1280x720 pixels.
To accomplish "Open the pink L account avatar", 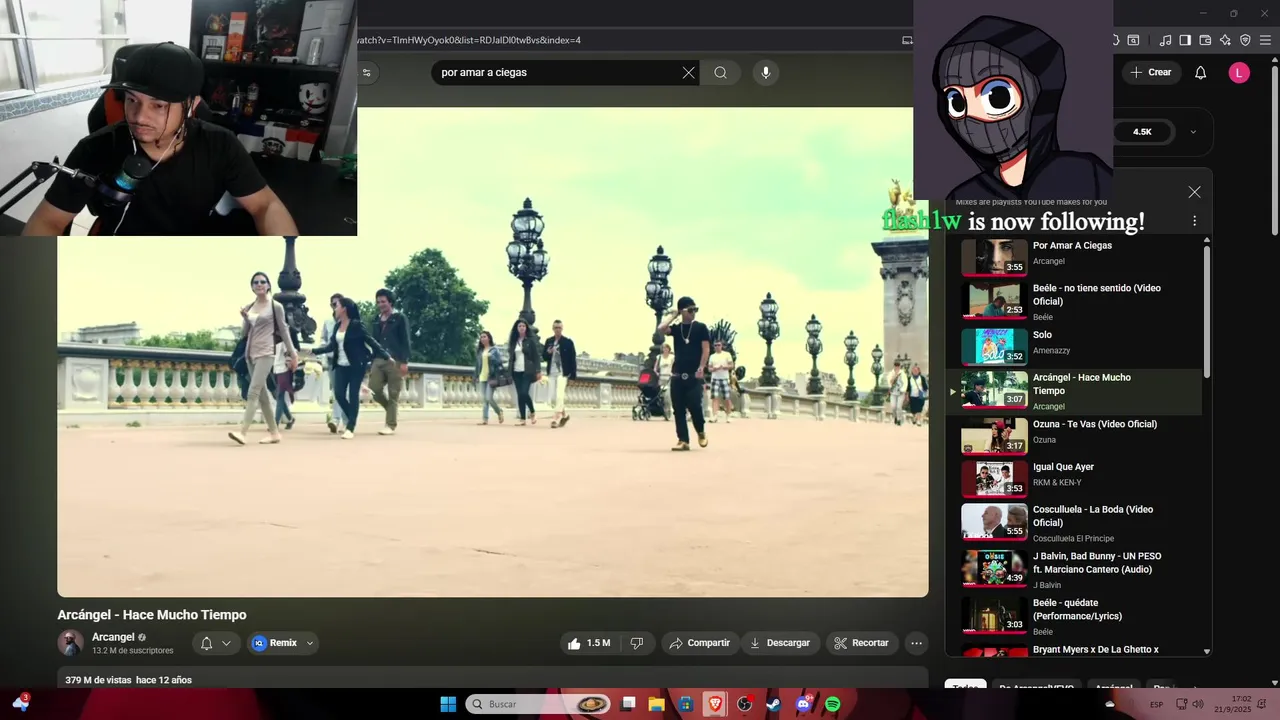I will click(x=1239, y=72).
